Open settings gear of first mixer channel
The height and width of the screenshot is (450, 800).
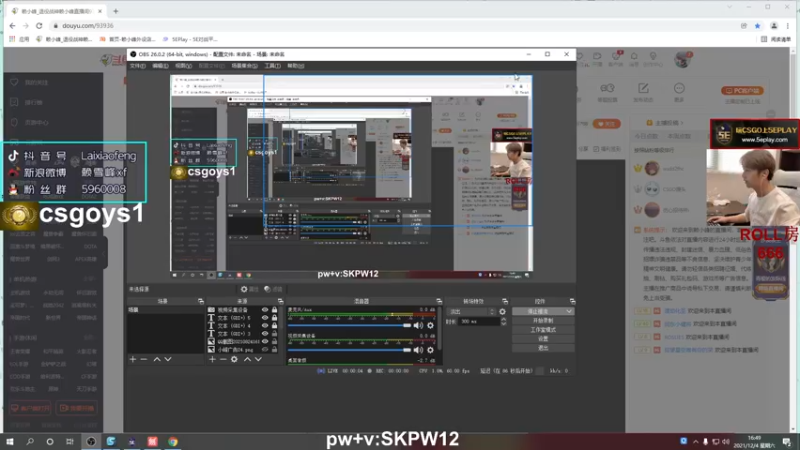[431, 325]
